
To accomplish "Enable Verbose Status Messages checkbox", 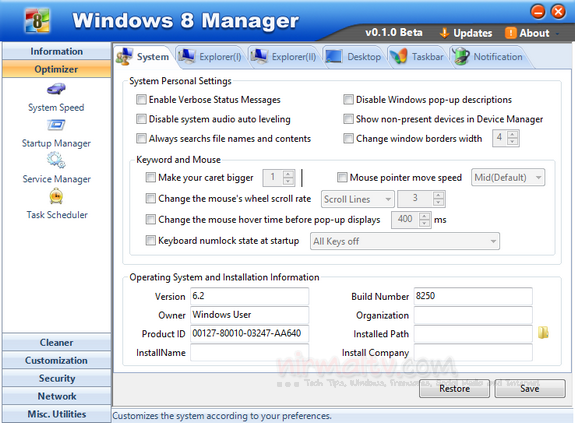I will click(x=141, y=99).
